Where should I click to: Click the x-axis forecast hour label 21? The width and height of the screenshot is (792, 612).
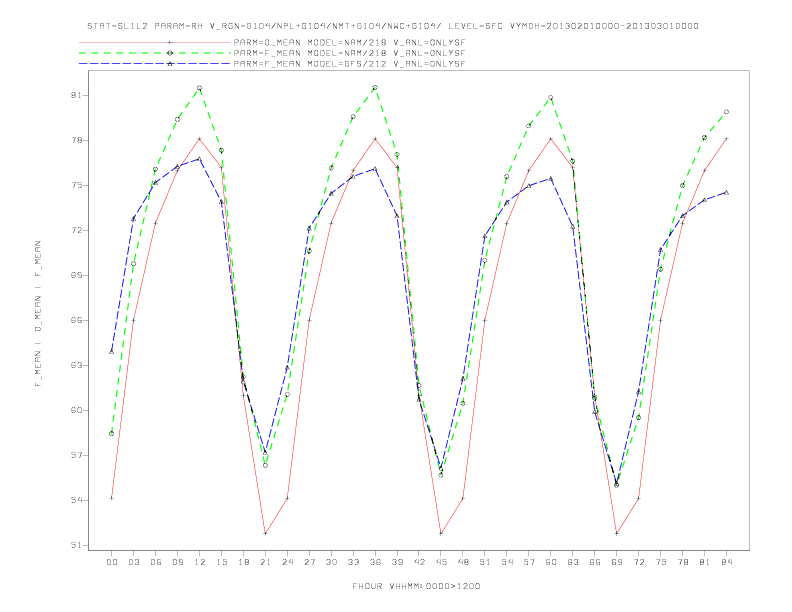[265, 562]
